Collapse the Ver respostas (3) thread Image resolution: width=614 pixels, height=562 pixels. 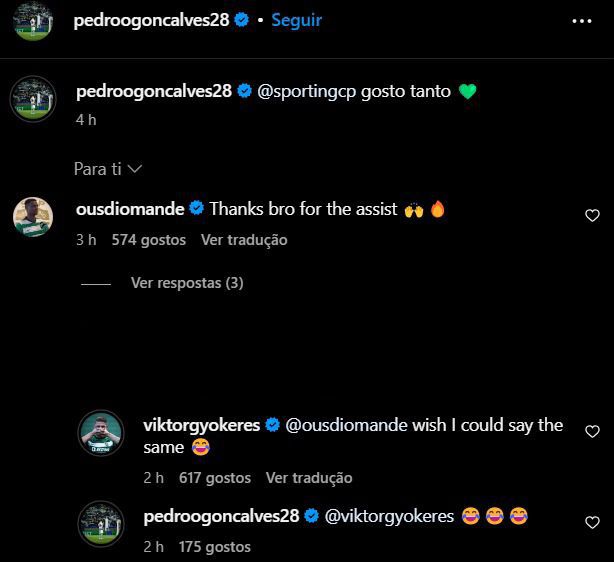tap(186, 283)
